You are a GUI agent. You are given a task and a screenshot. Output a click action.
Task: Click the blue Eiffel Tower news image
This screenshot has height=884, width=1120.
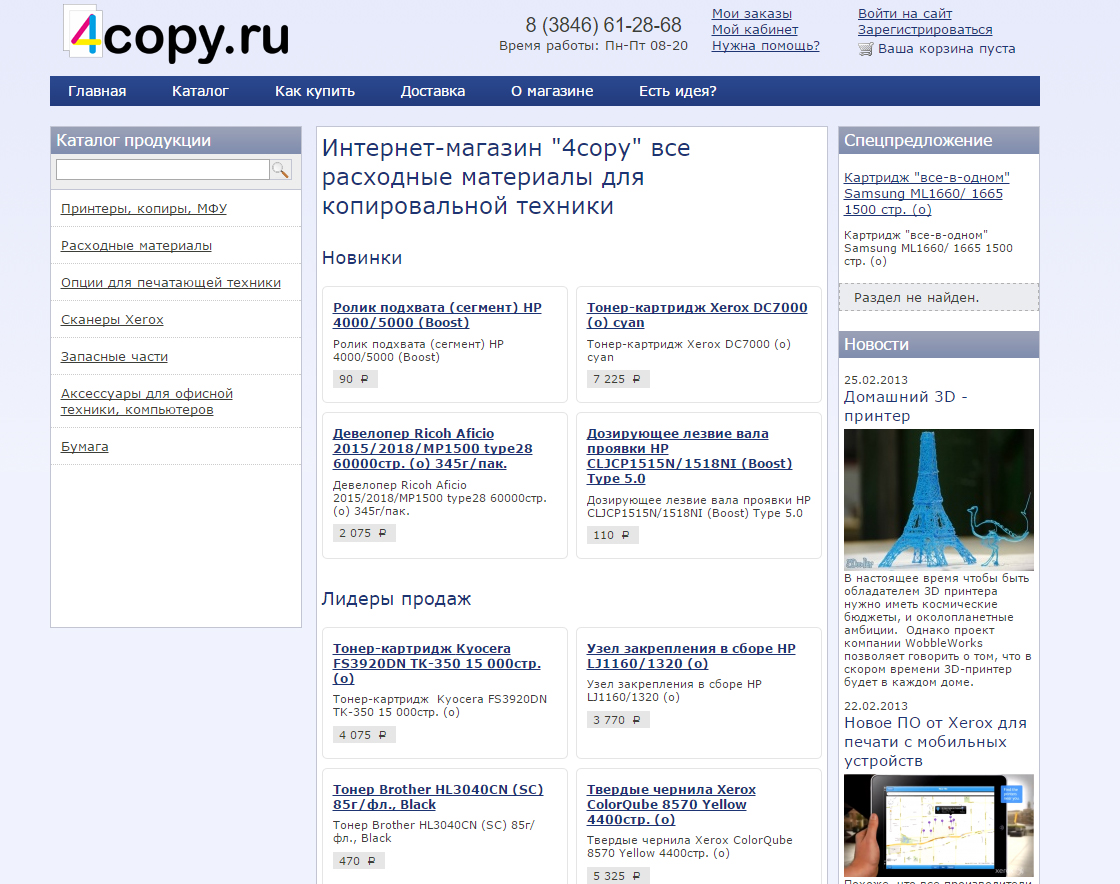point(939,499)
